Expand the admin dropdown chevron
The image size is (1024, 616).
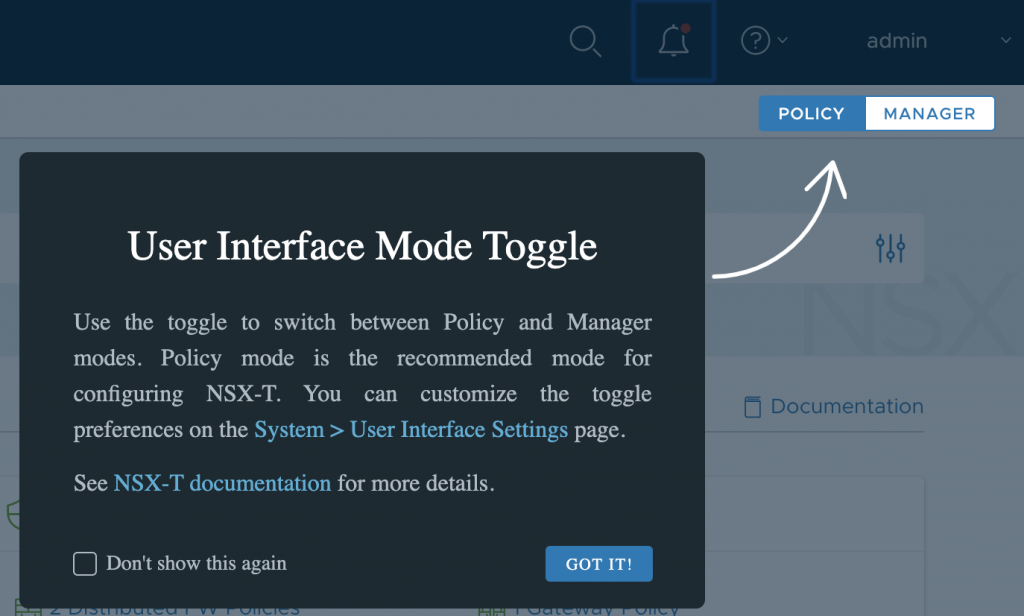[1006, 41]
